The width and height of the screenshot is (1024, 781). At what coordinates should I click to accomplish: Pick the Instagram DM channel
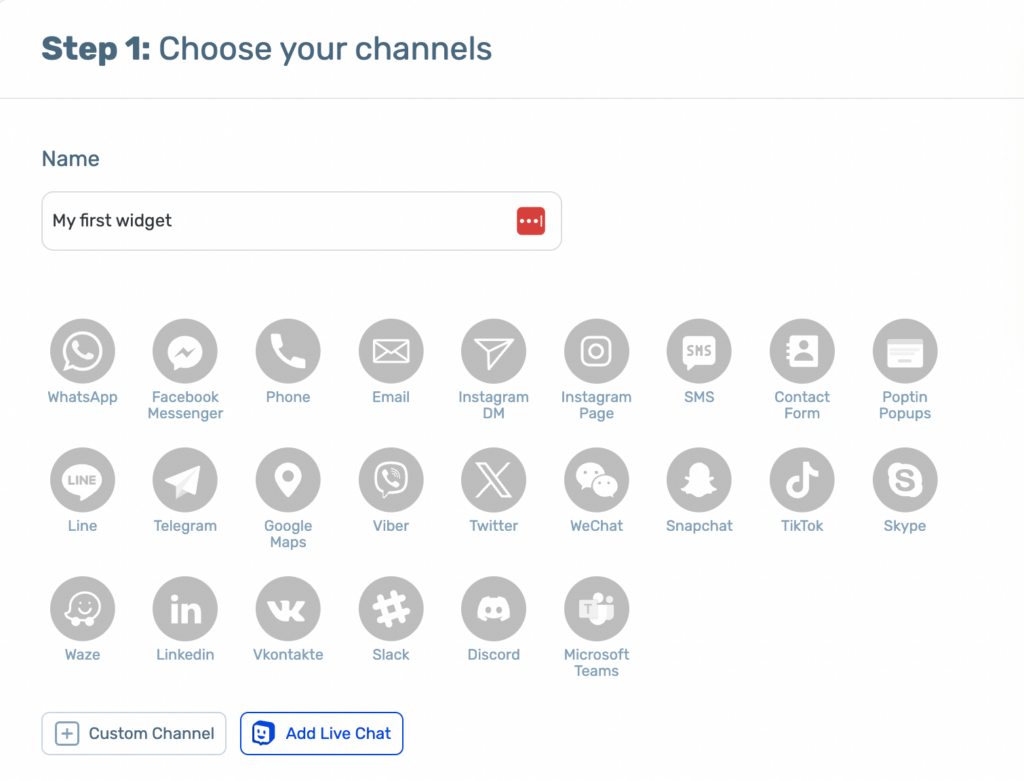tap(493, 352)
